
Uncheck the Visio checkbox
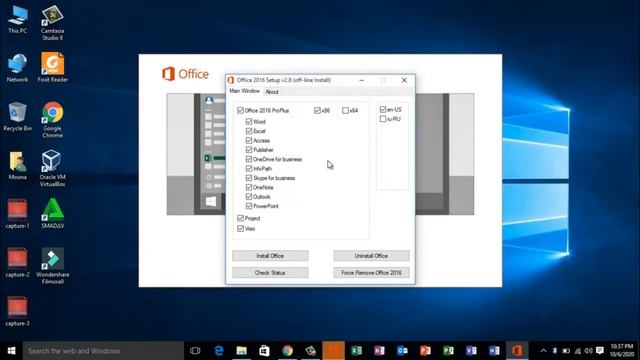click(240, 229)
